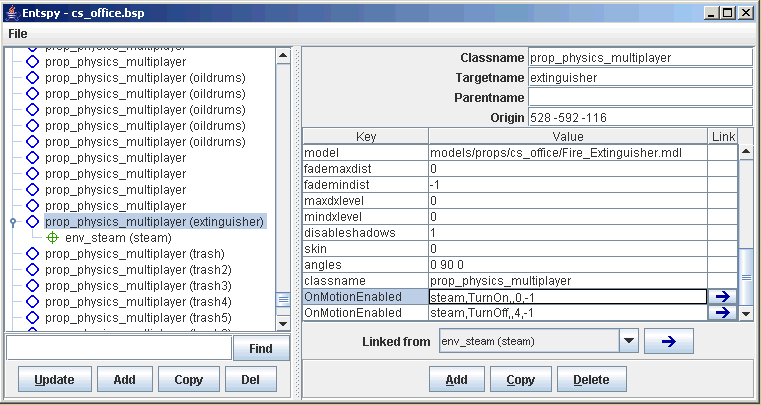Select the env_steam (steam) tree item
This screenshot has height=405, width=761.
coord(118,238)
